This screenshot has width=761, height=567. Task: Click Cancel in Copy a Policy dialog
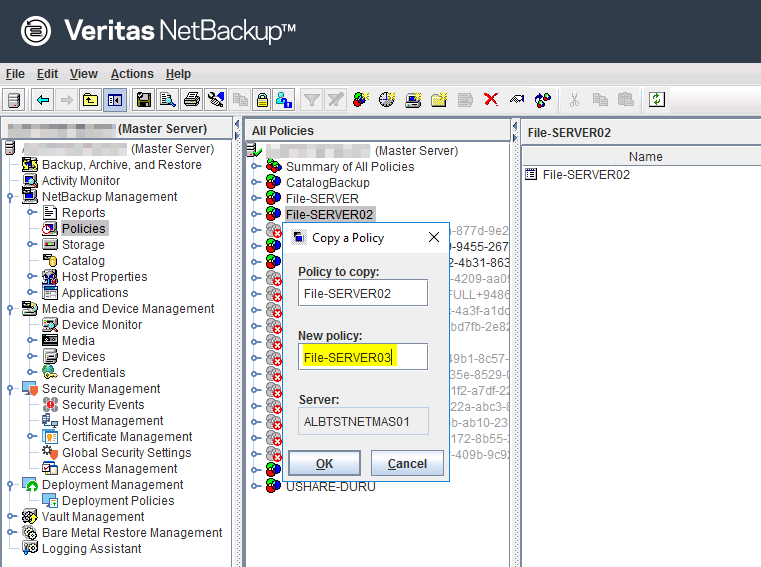click(407, 463)
